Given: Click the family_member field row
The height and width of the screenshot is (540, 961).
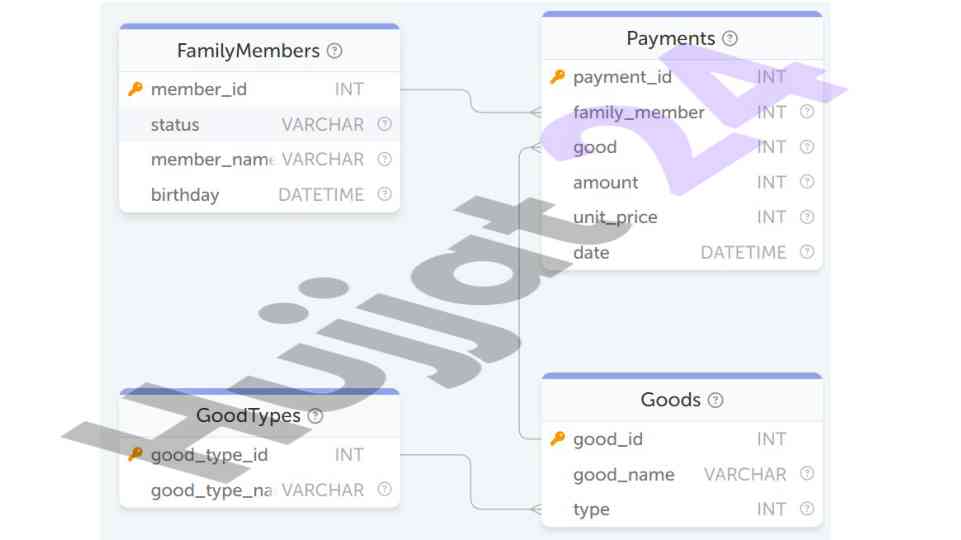Looking at the screenshot, I should (682, 112).
